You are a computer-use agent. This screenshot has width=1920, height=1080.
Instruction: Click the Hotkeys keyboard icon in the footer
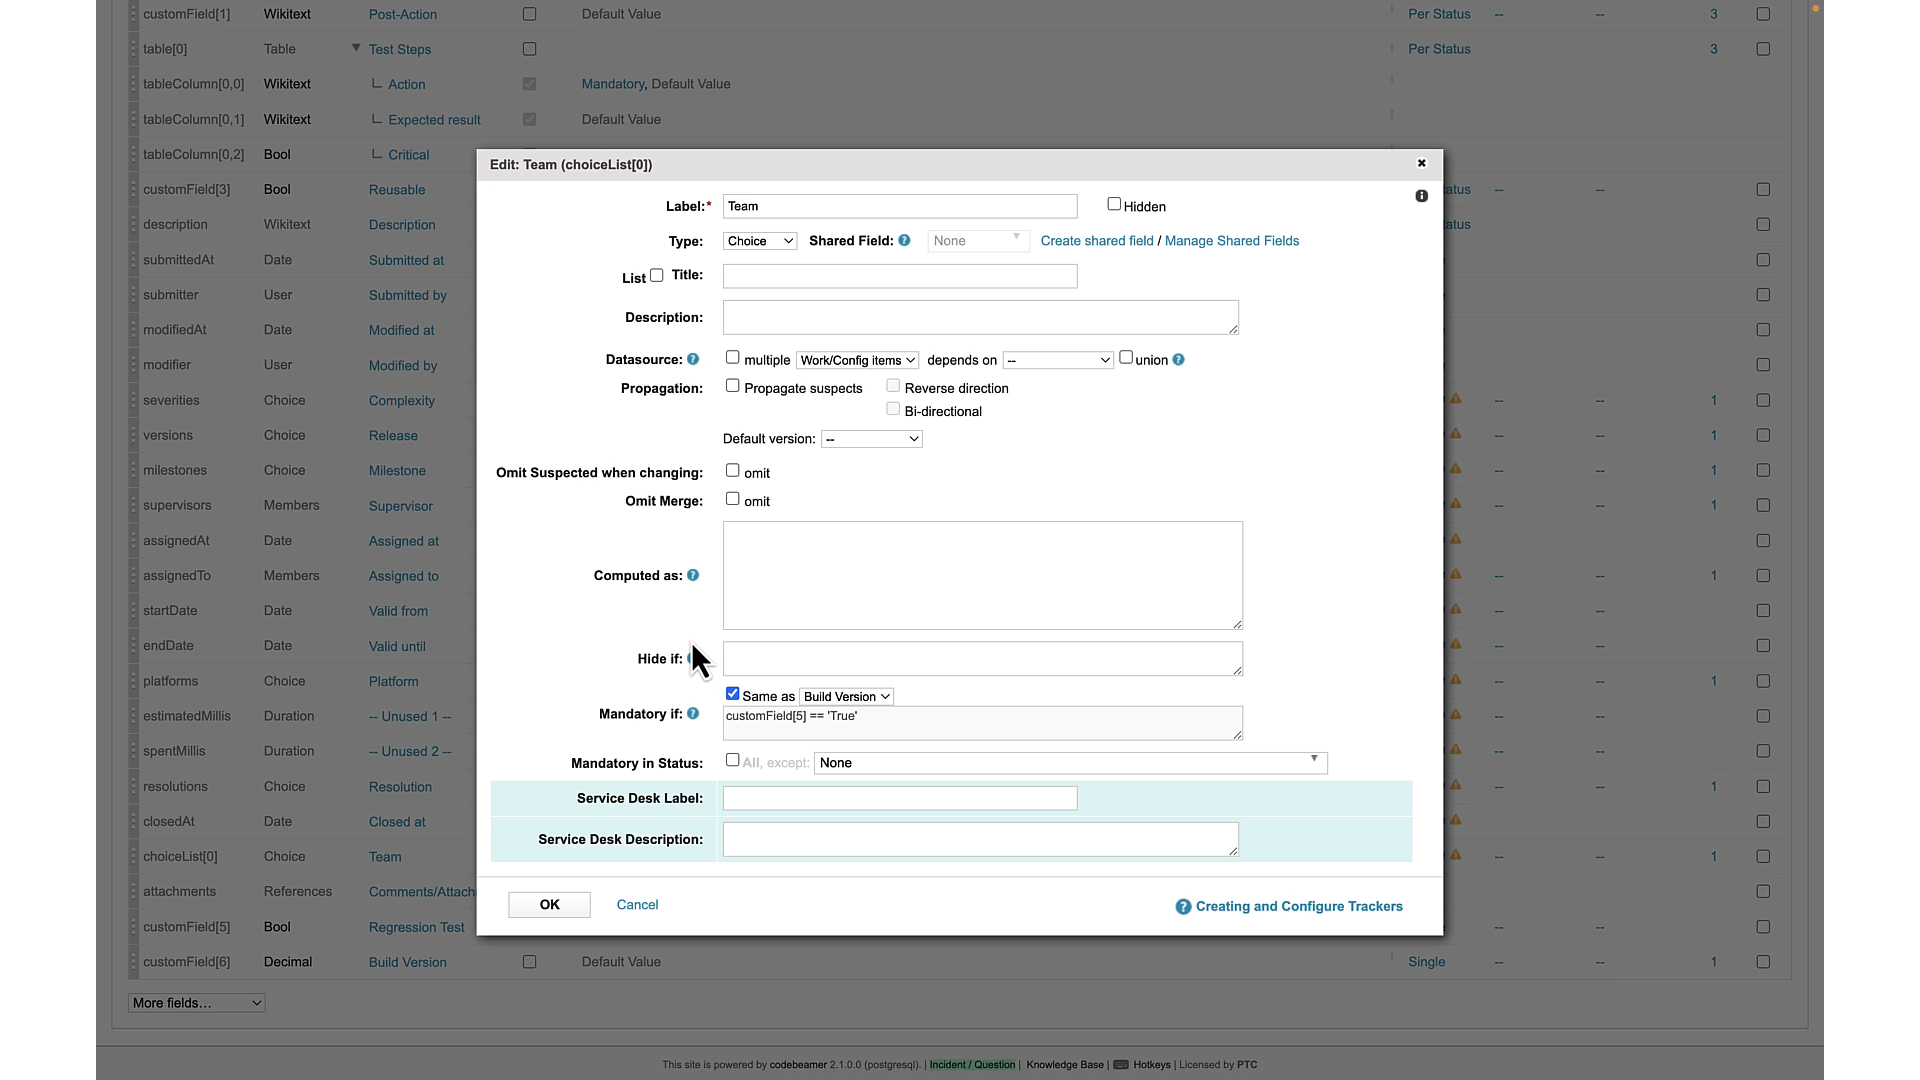pyautogui.click(x=1120, y=1065)
